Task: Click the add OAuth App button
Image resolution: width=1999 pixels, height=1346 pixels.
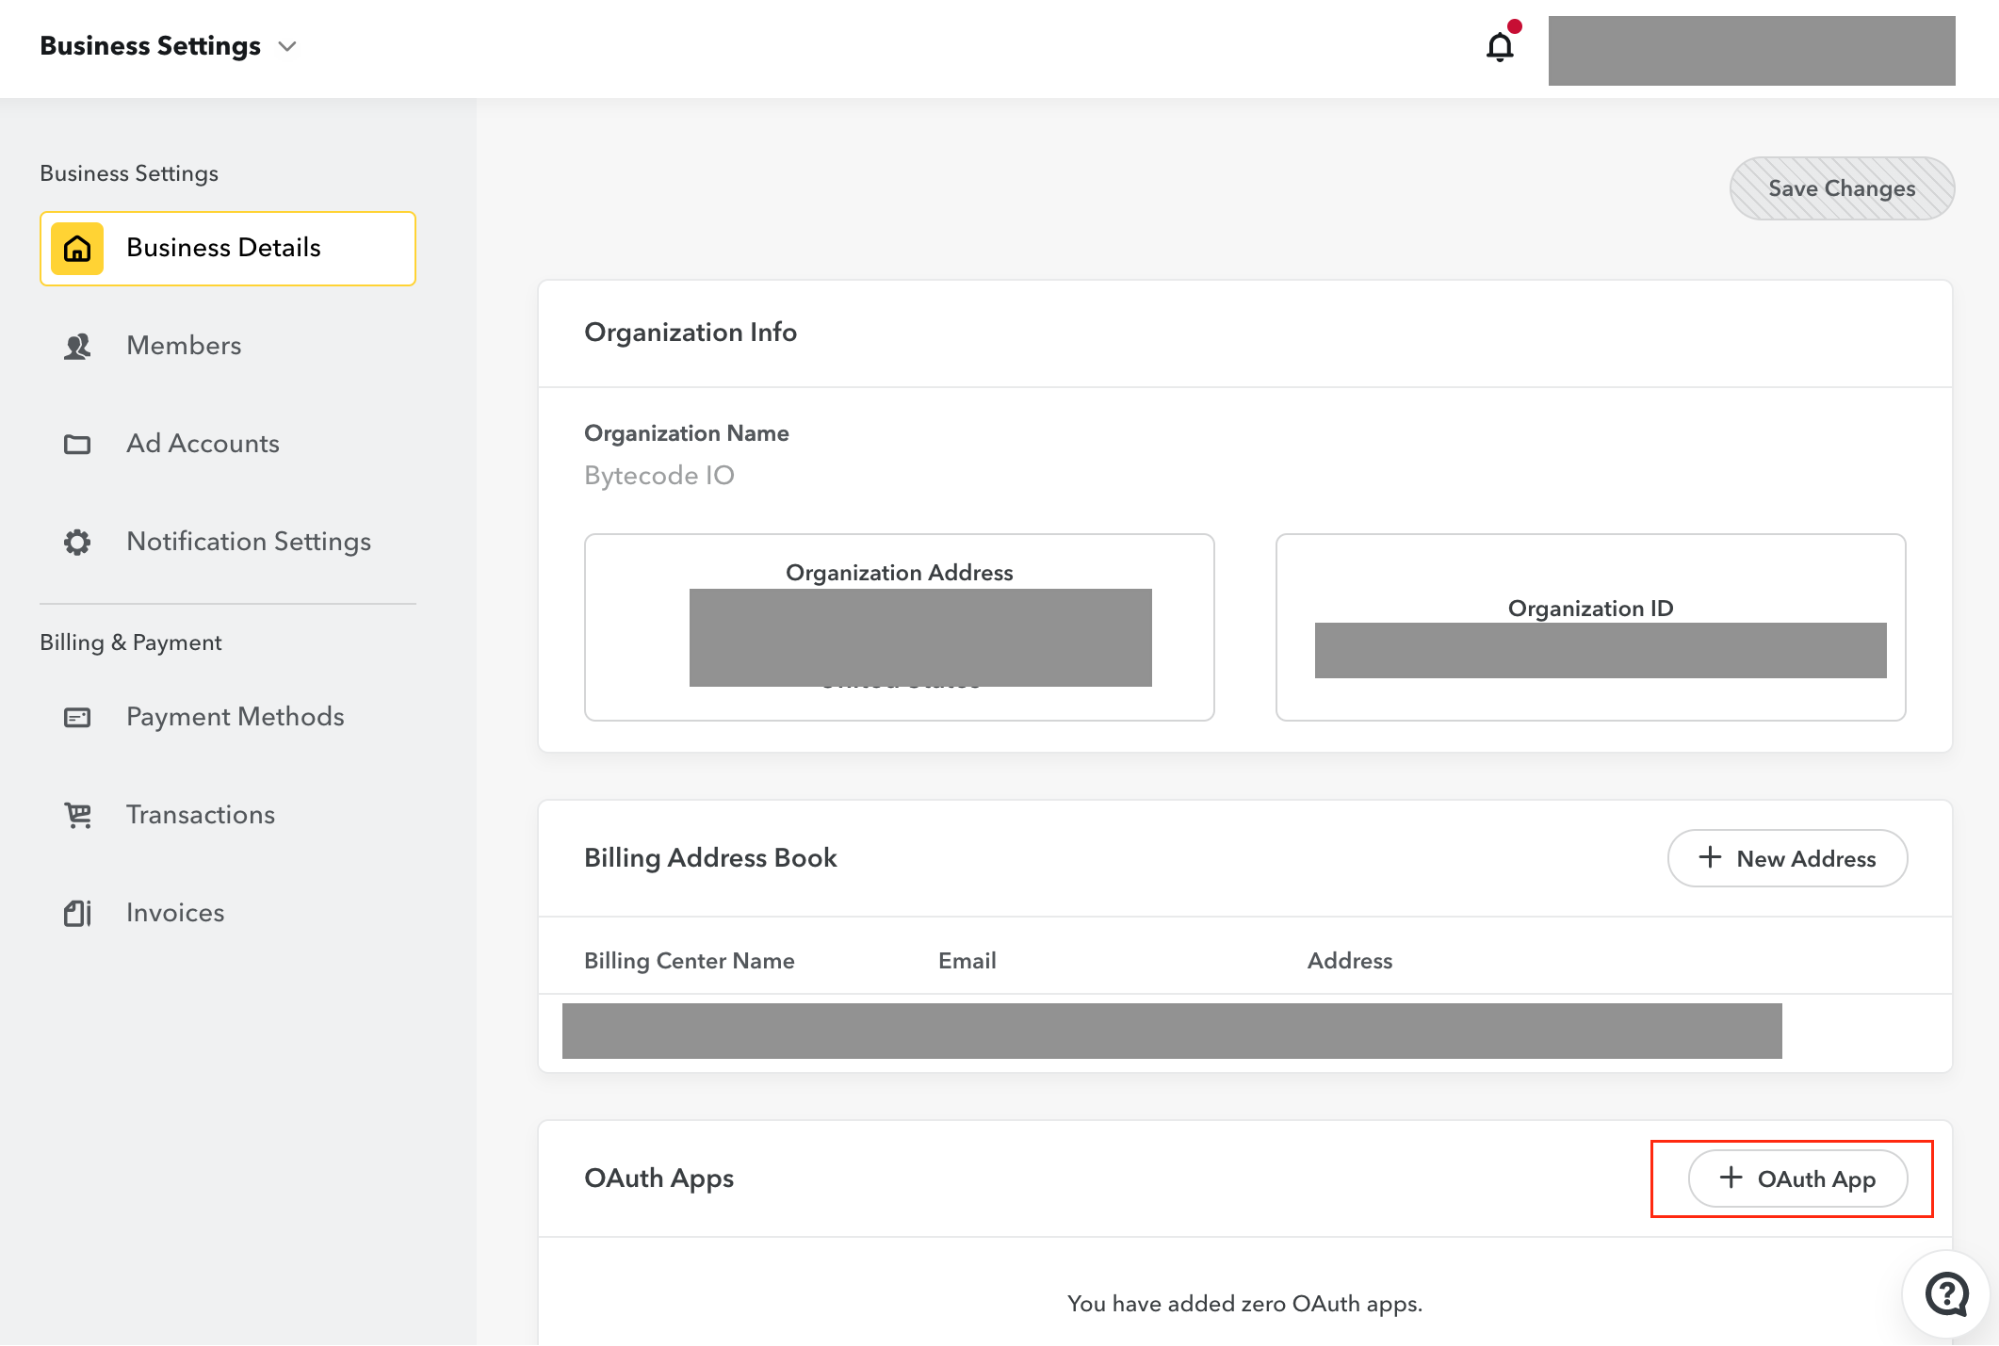Action: coord(1797,1179)
